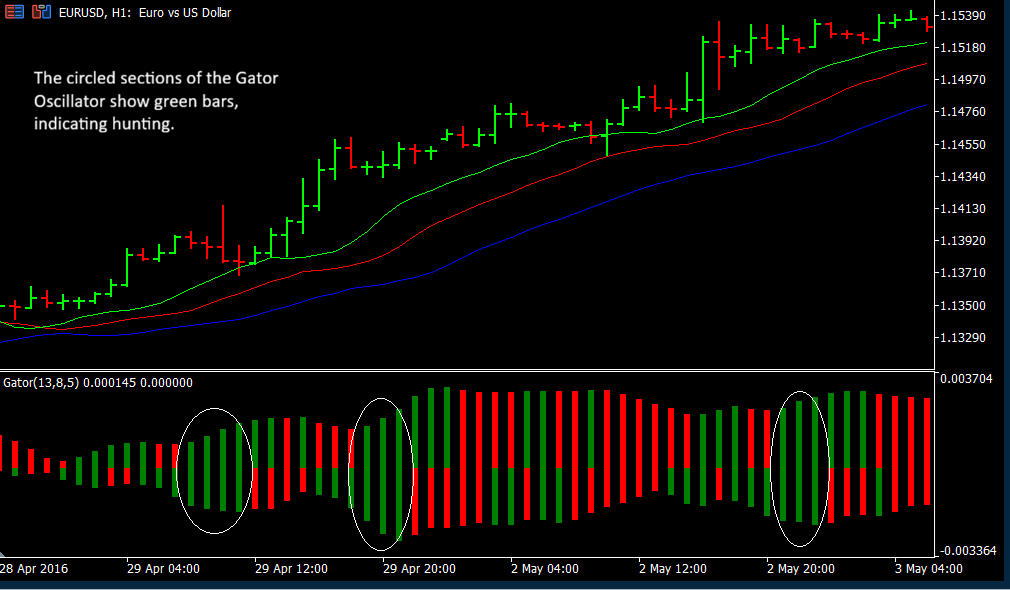Click price scale value 1.14550
Screen dimensions: 1010x590
pos(963,144)
